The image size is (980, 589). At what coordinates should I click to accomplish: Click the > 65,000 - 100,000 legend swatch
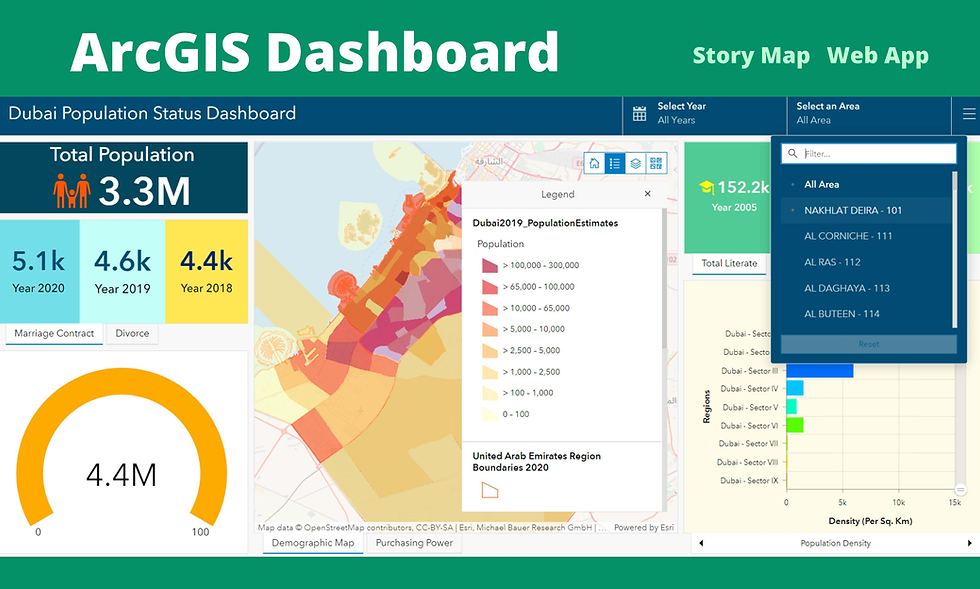click(x=490, y=287)
